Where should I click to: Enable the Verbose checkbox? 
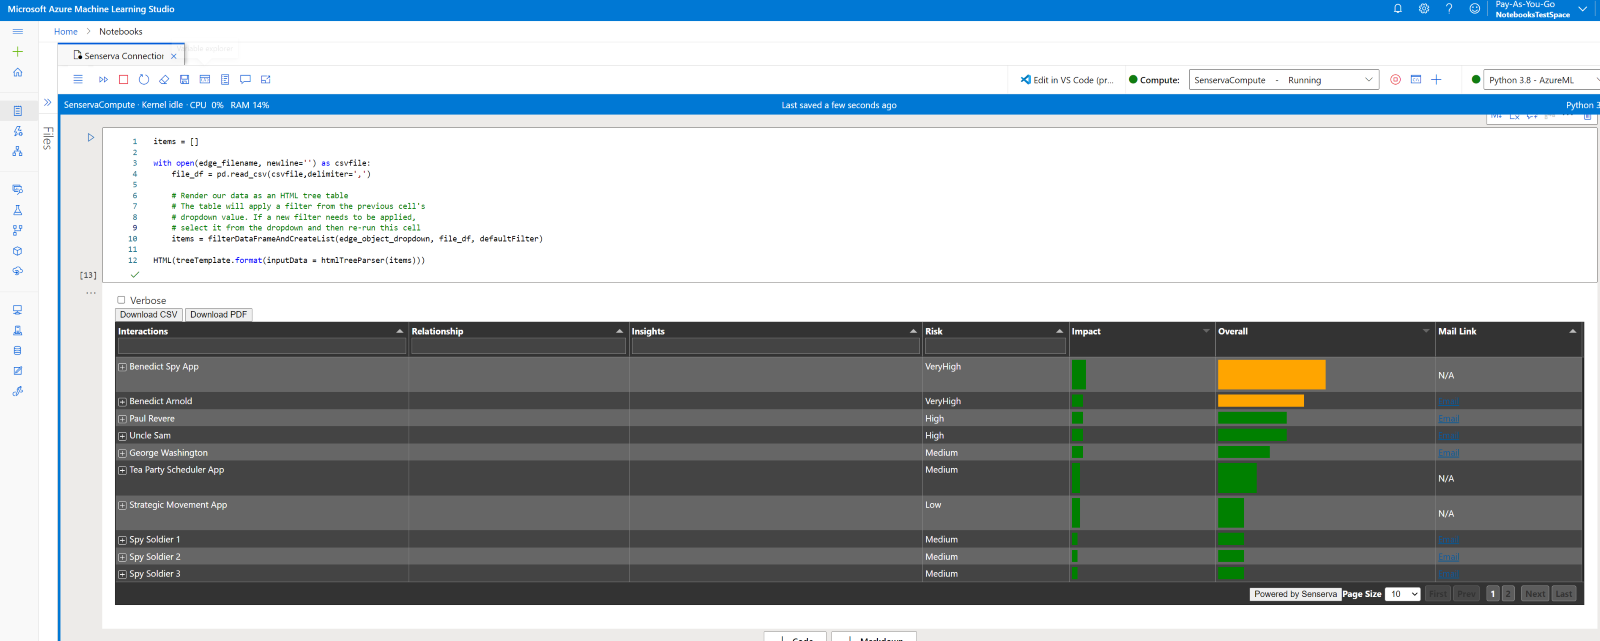click(121, 300)
